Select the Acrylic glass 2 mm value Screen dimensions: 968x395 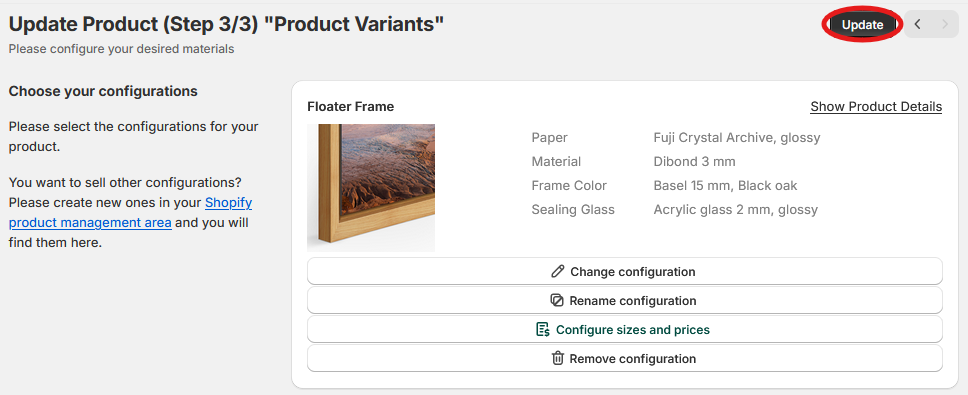pos(735,210)
